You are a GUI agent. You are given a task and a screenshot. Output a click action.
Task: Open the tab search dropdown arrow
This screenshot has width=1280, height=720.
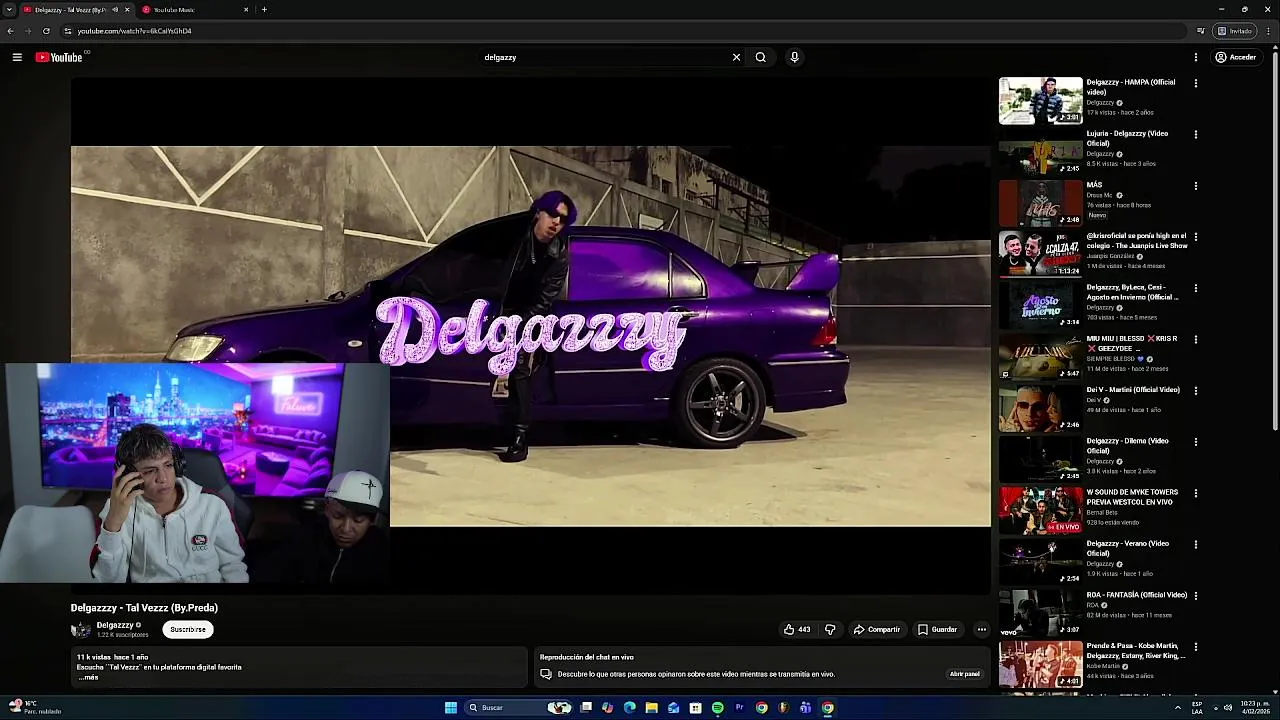point(10,10)
